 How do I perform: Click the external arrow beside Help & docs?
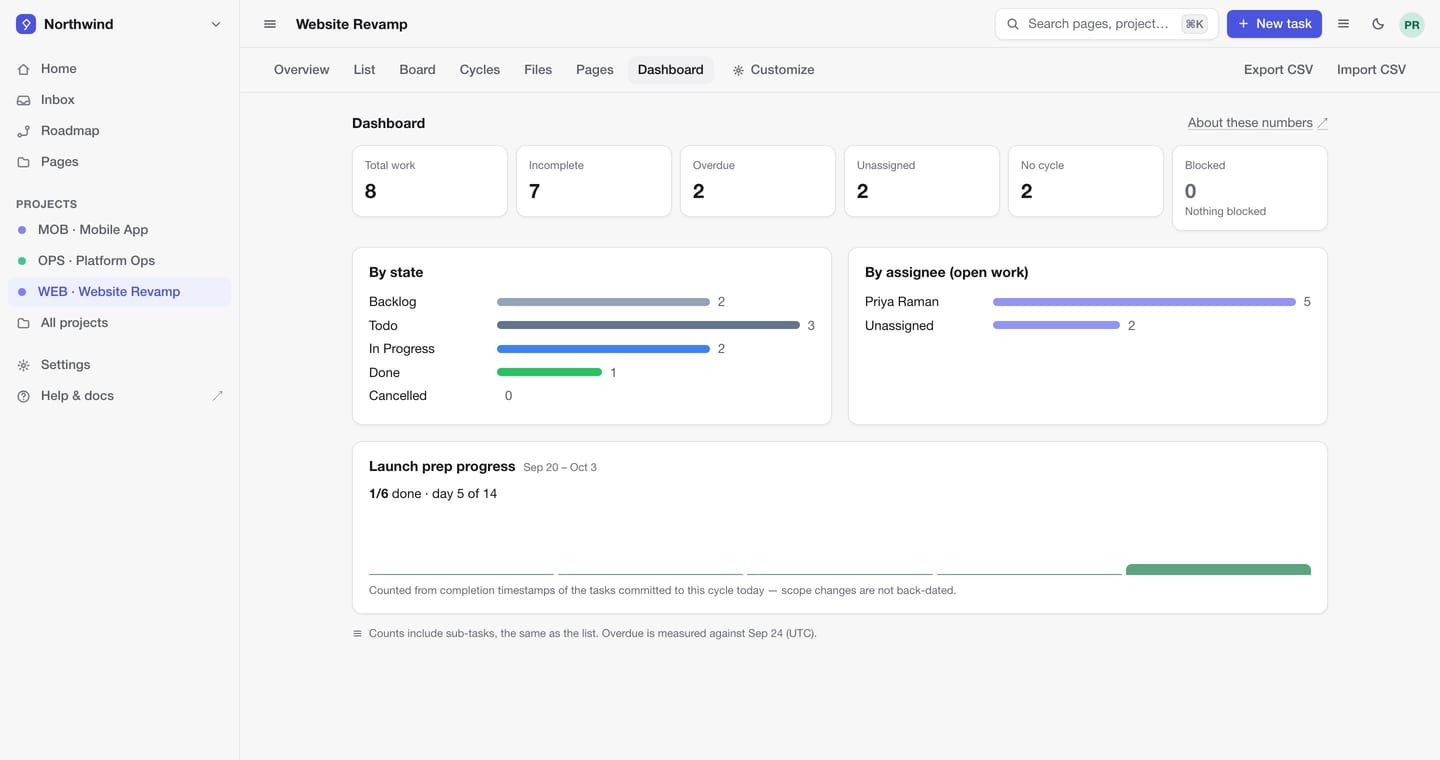point(217,396)
